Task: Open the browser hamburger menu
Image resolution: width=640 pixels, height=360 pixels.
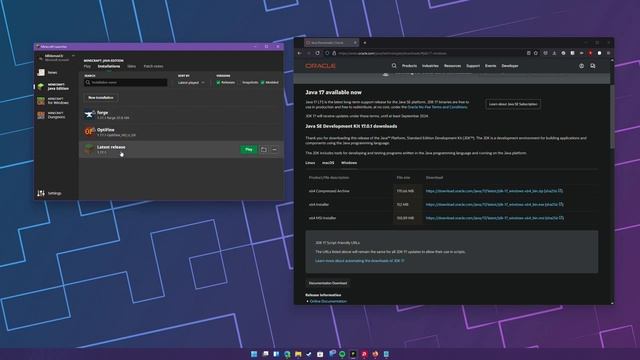Action: pos(608,53)
